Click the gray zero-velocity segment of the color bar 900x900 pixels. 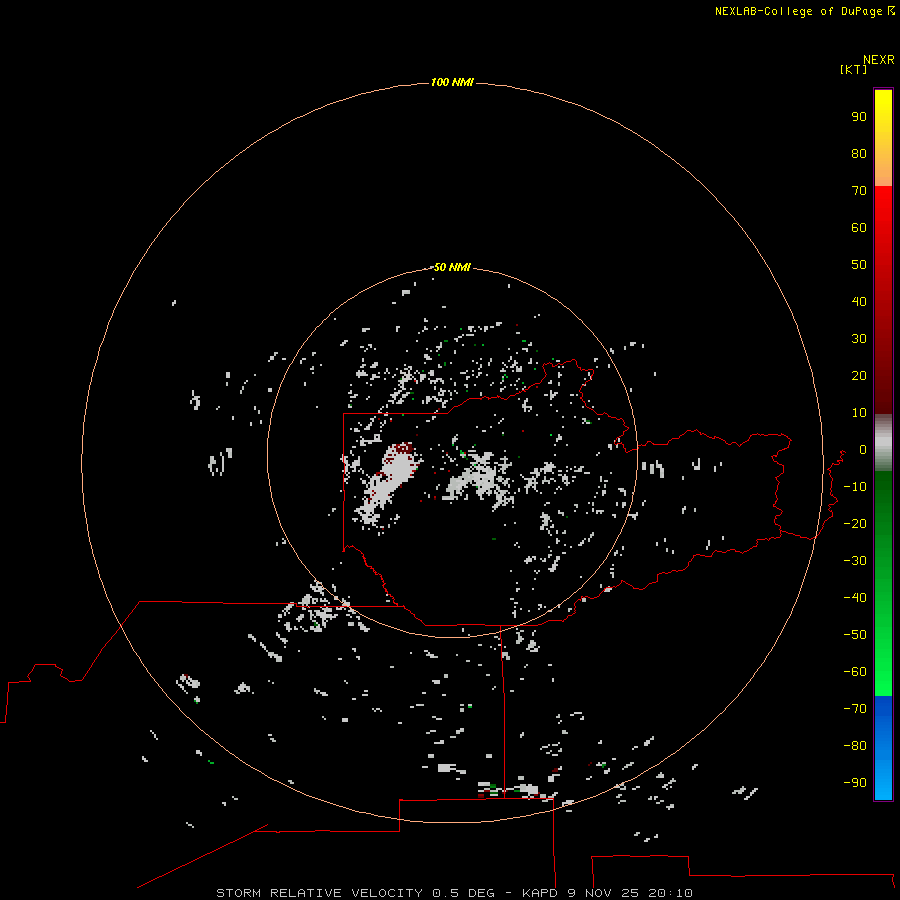pos(883,443)
